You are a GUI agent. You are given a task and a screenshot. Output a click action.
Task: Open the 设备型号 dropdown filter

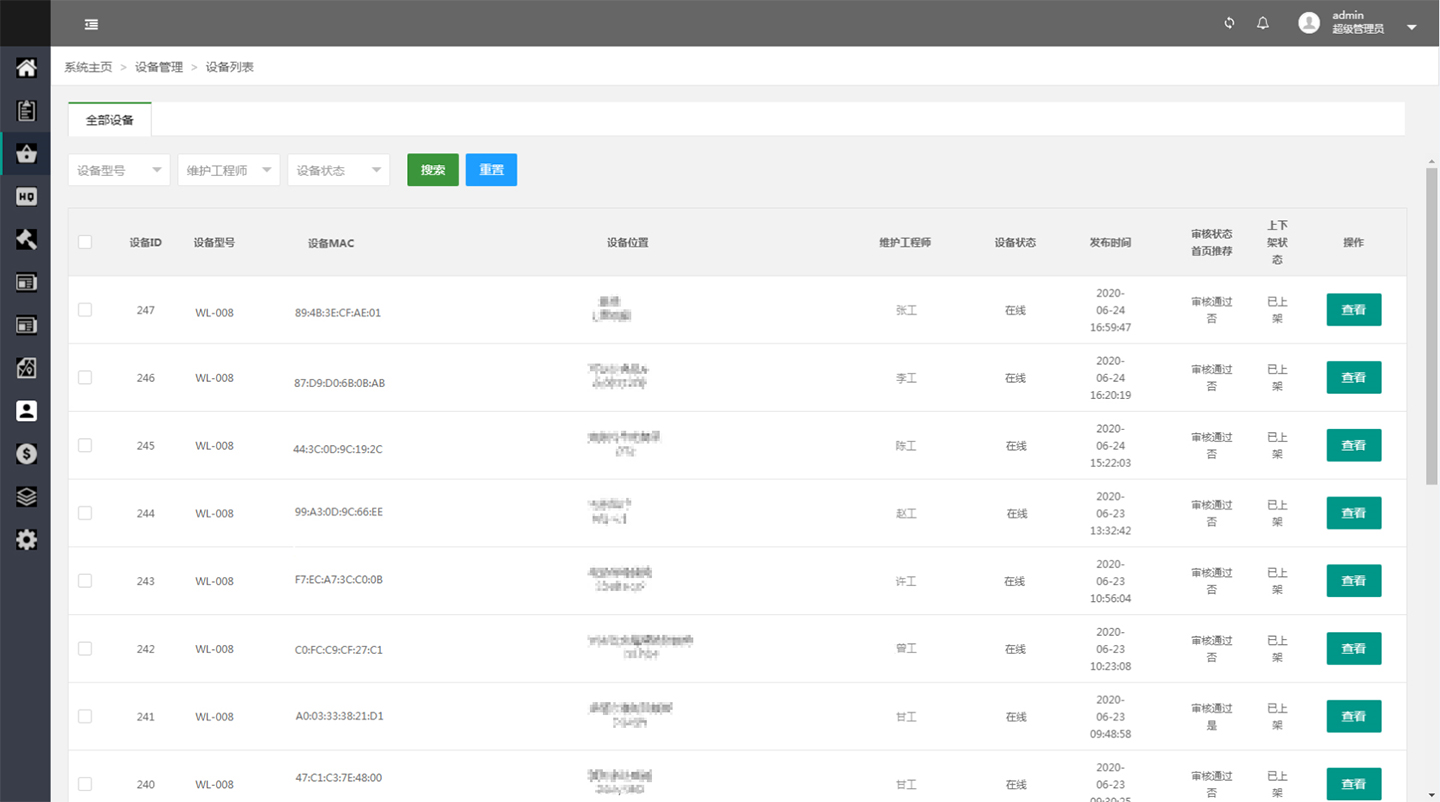119,170
